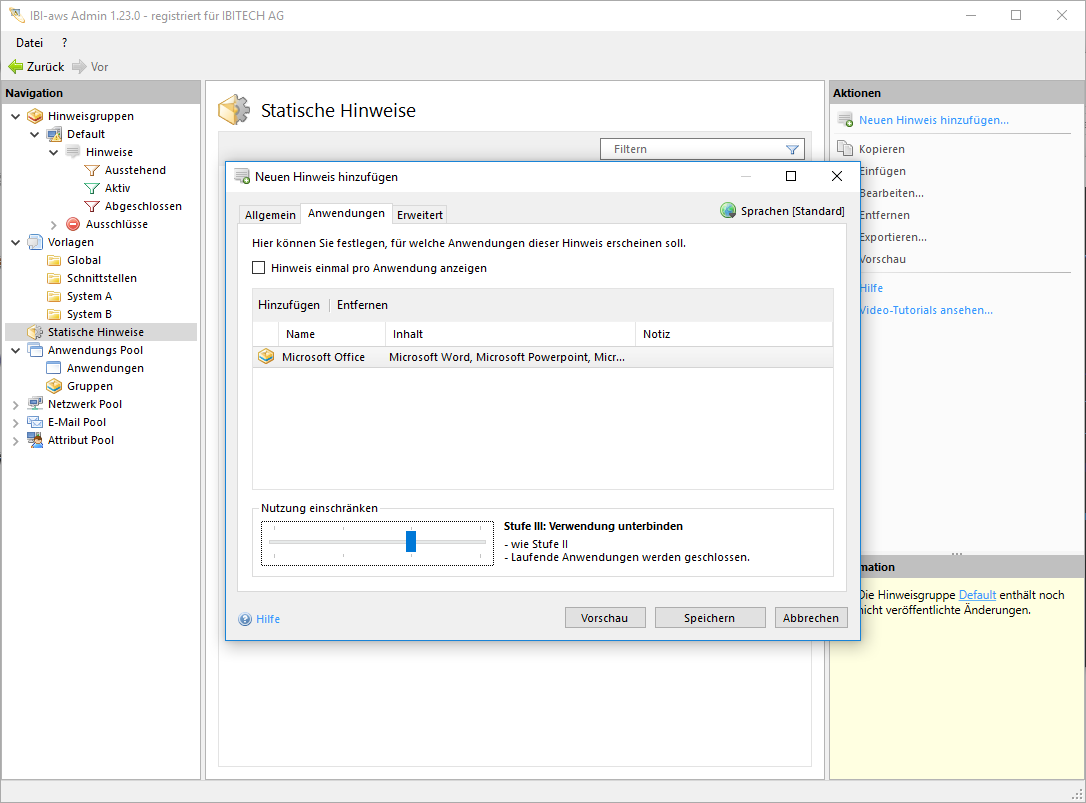Click the Sprachen globe icon

(728, 211)
